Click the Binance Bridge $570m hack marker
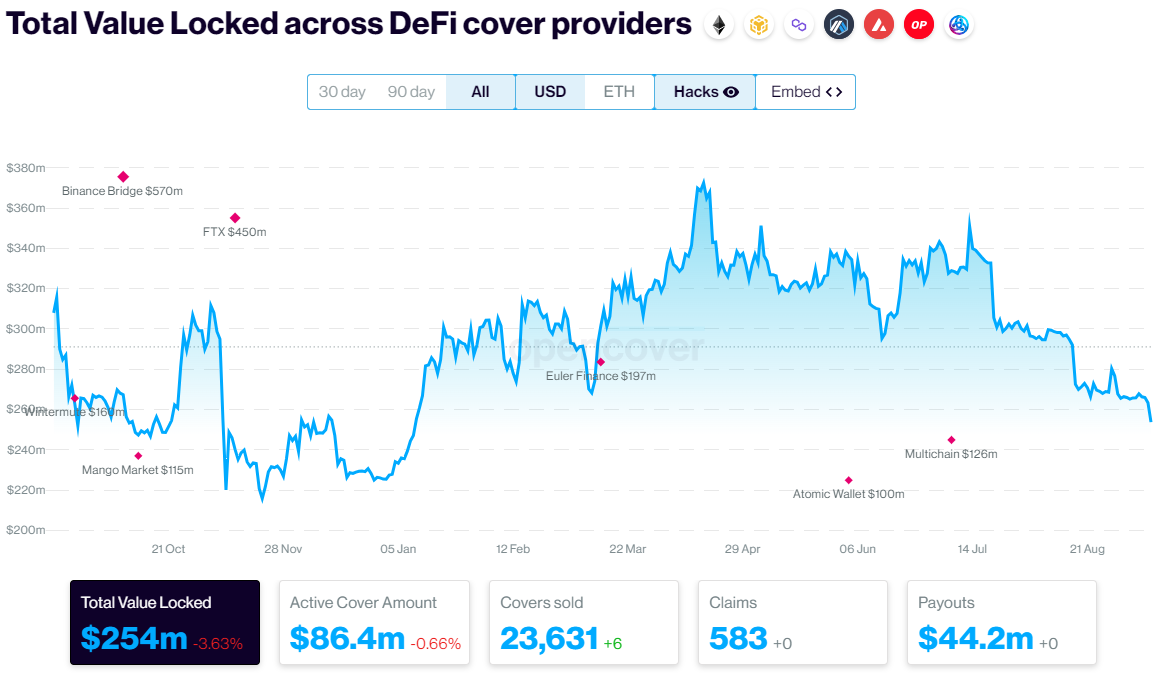The height and width of the screenshot is (675, 1170). coord(123,177)
